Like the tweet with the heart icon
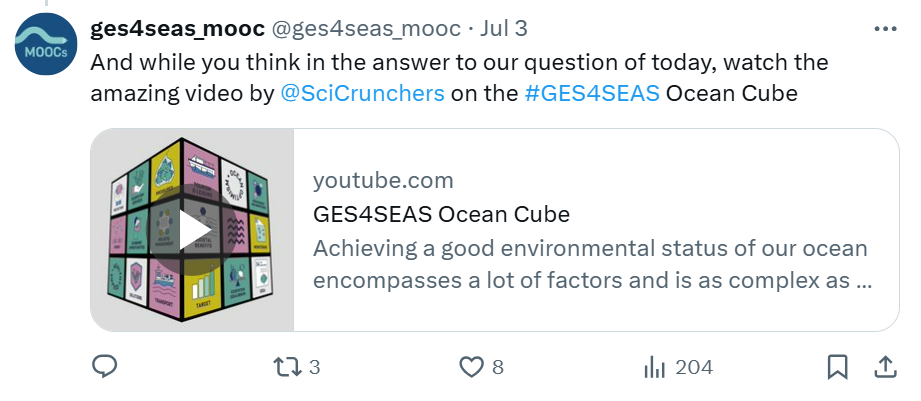The image size is (921, 401). pyautogui.click(x=471, y=367)
